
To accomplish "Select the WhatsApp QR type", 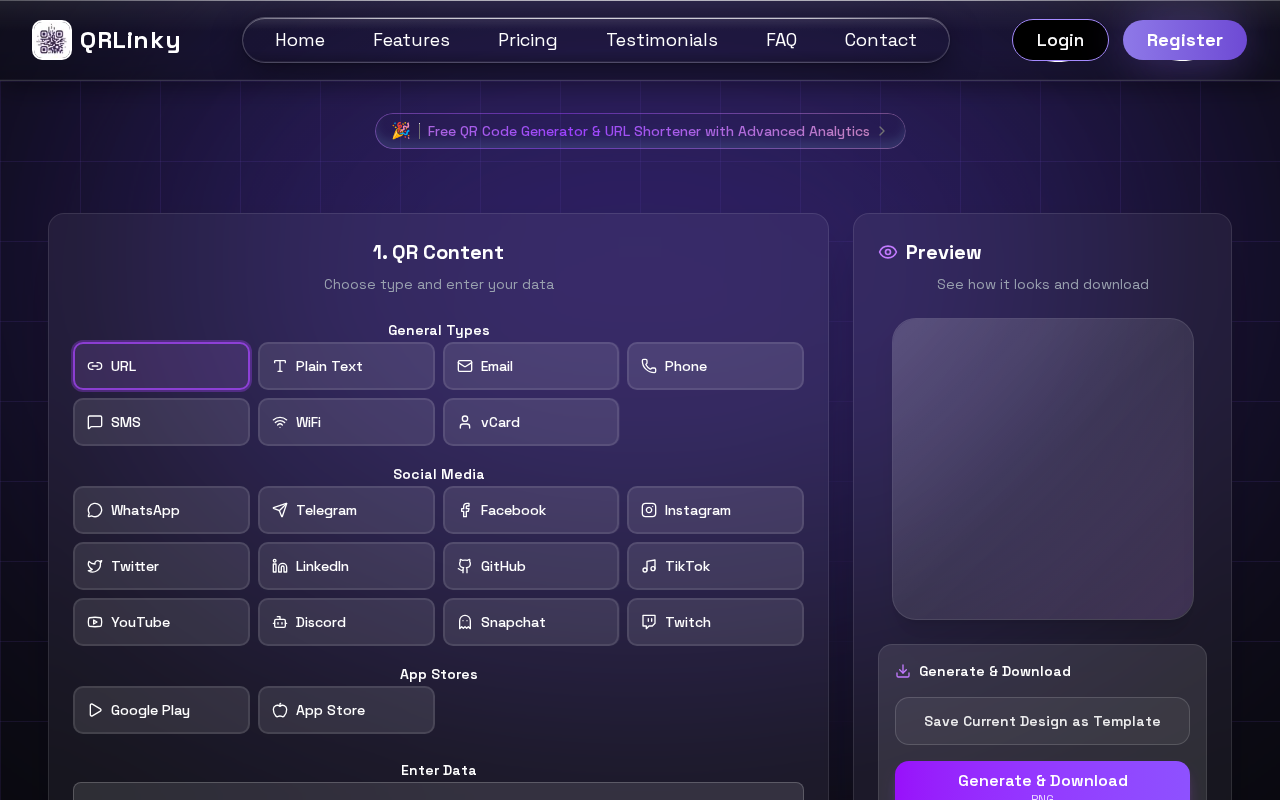I will click(x=161, y=510).
